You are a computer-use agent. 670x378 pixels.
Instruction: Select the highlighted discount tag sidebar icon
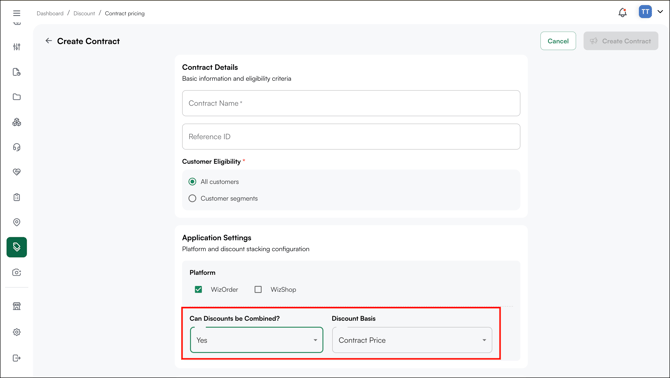pyautogui.click(x=17, y=247)
